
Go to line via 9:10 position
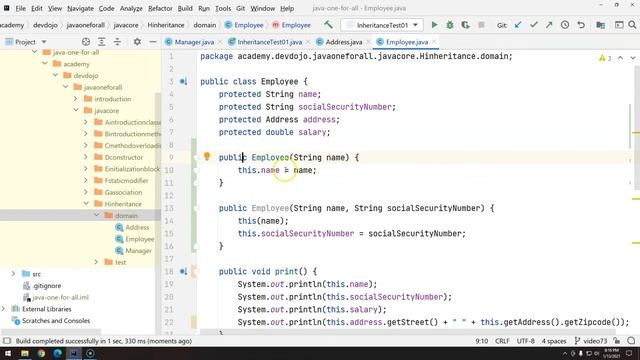click(x=482, y=341)
